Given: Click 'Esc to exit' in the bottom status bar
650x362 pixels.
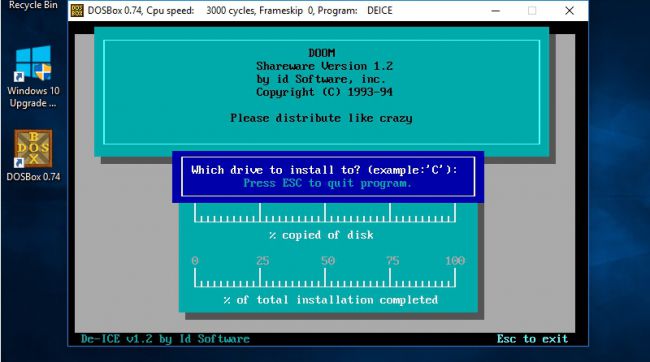Looking at the screenshot, I should 532,339.
